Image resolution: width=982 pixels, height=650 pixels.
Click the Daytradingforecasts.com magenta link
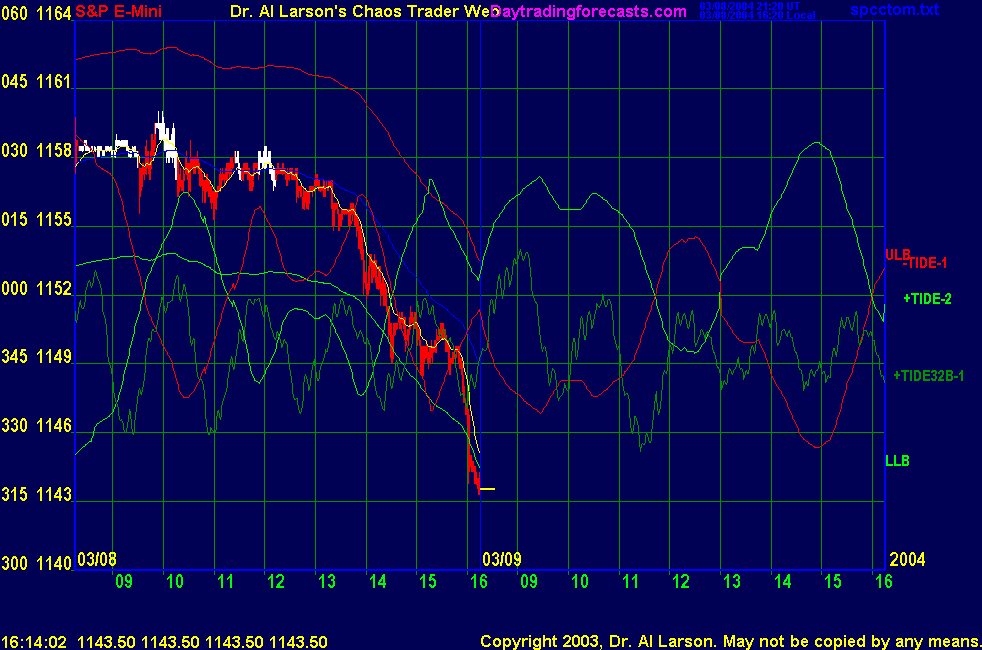590,11
